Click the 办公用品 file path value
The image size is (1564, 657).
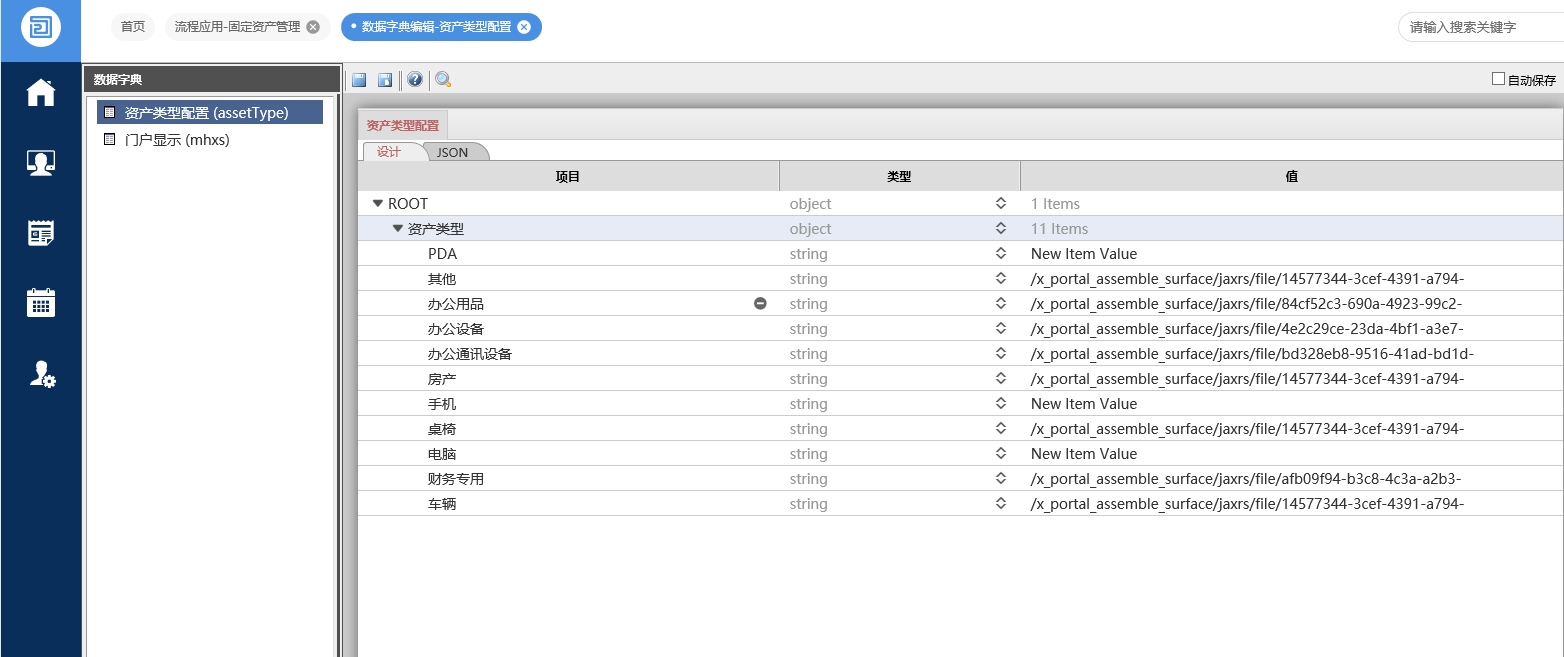[x=1247, y=303]
